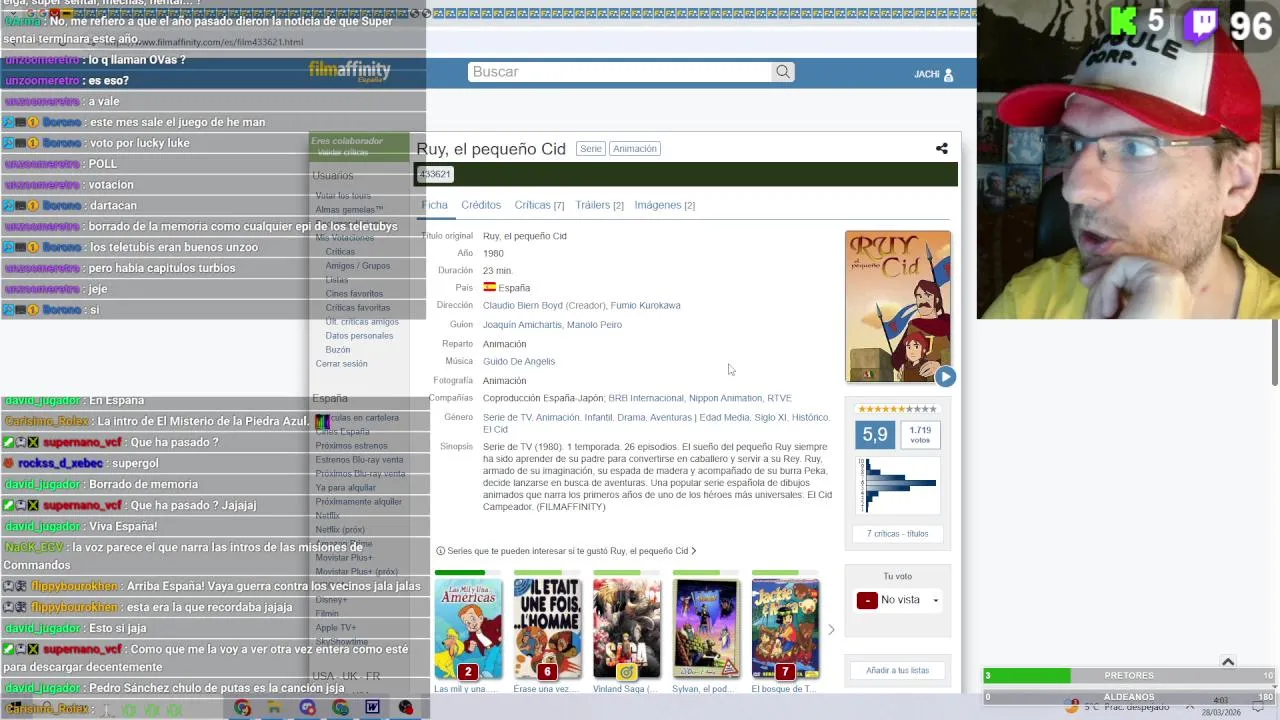Viewport: 1280px width, 720px height.
Task: Open Infantil genre link
Action: [598, 418]
